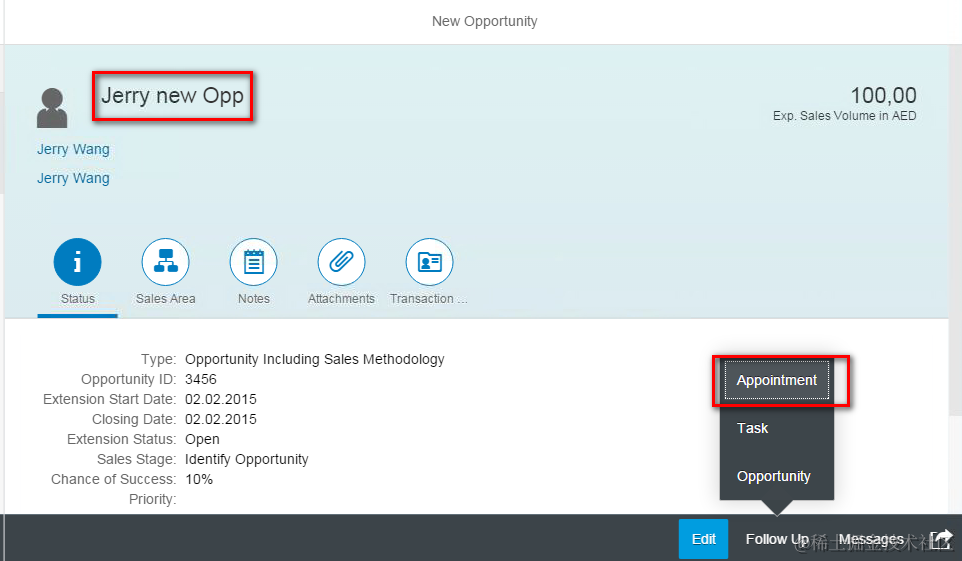This screenshot has height=561, width=962.
Task: Open the Attachments paperclip tab
Action: [x=341, y=262]
